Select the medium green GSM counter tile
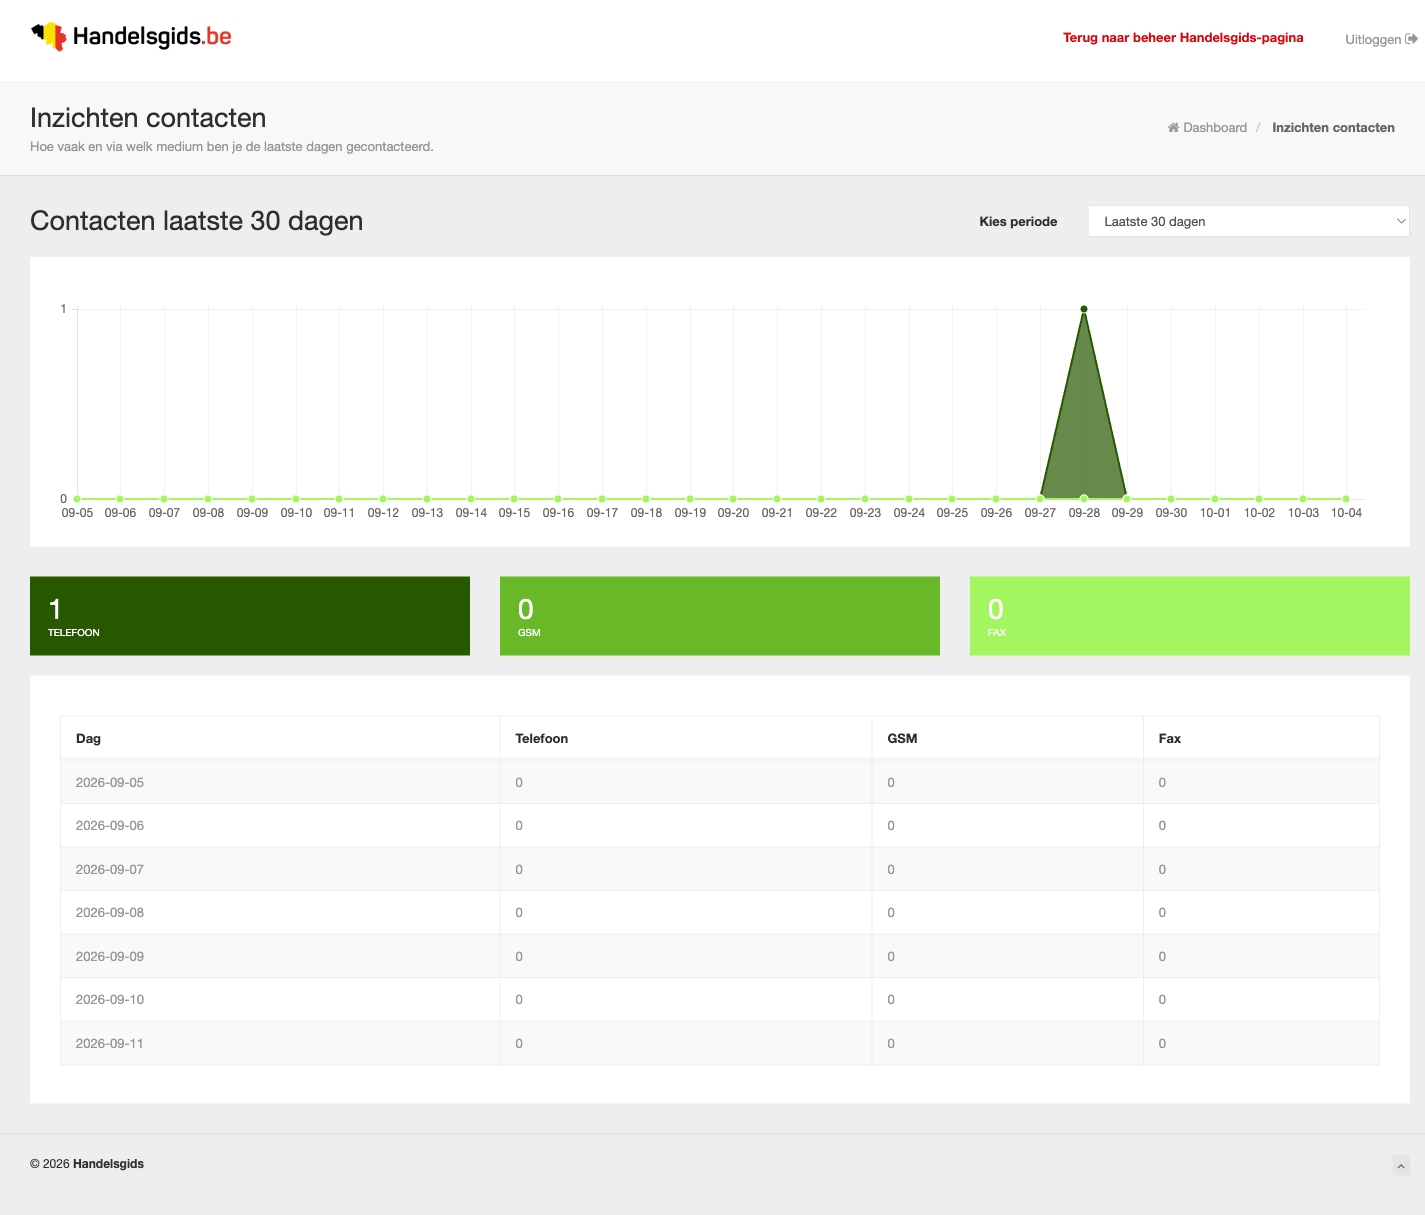 pos(720,616)
